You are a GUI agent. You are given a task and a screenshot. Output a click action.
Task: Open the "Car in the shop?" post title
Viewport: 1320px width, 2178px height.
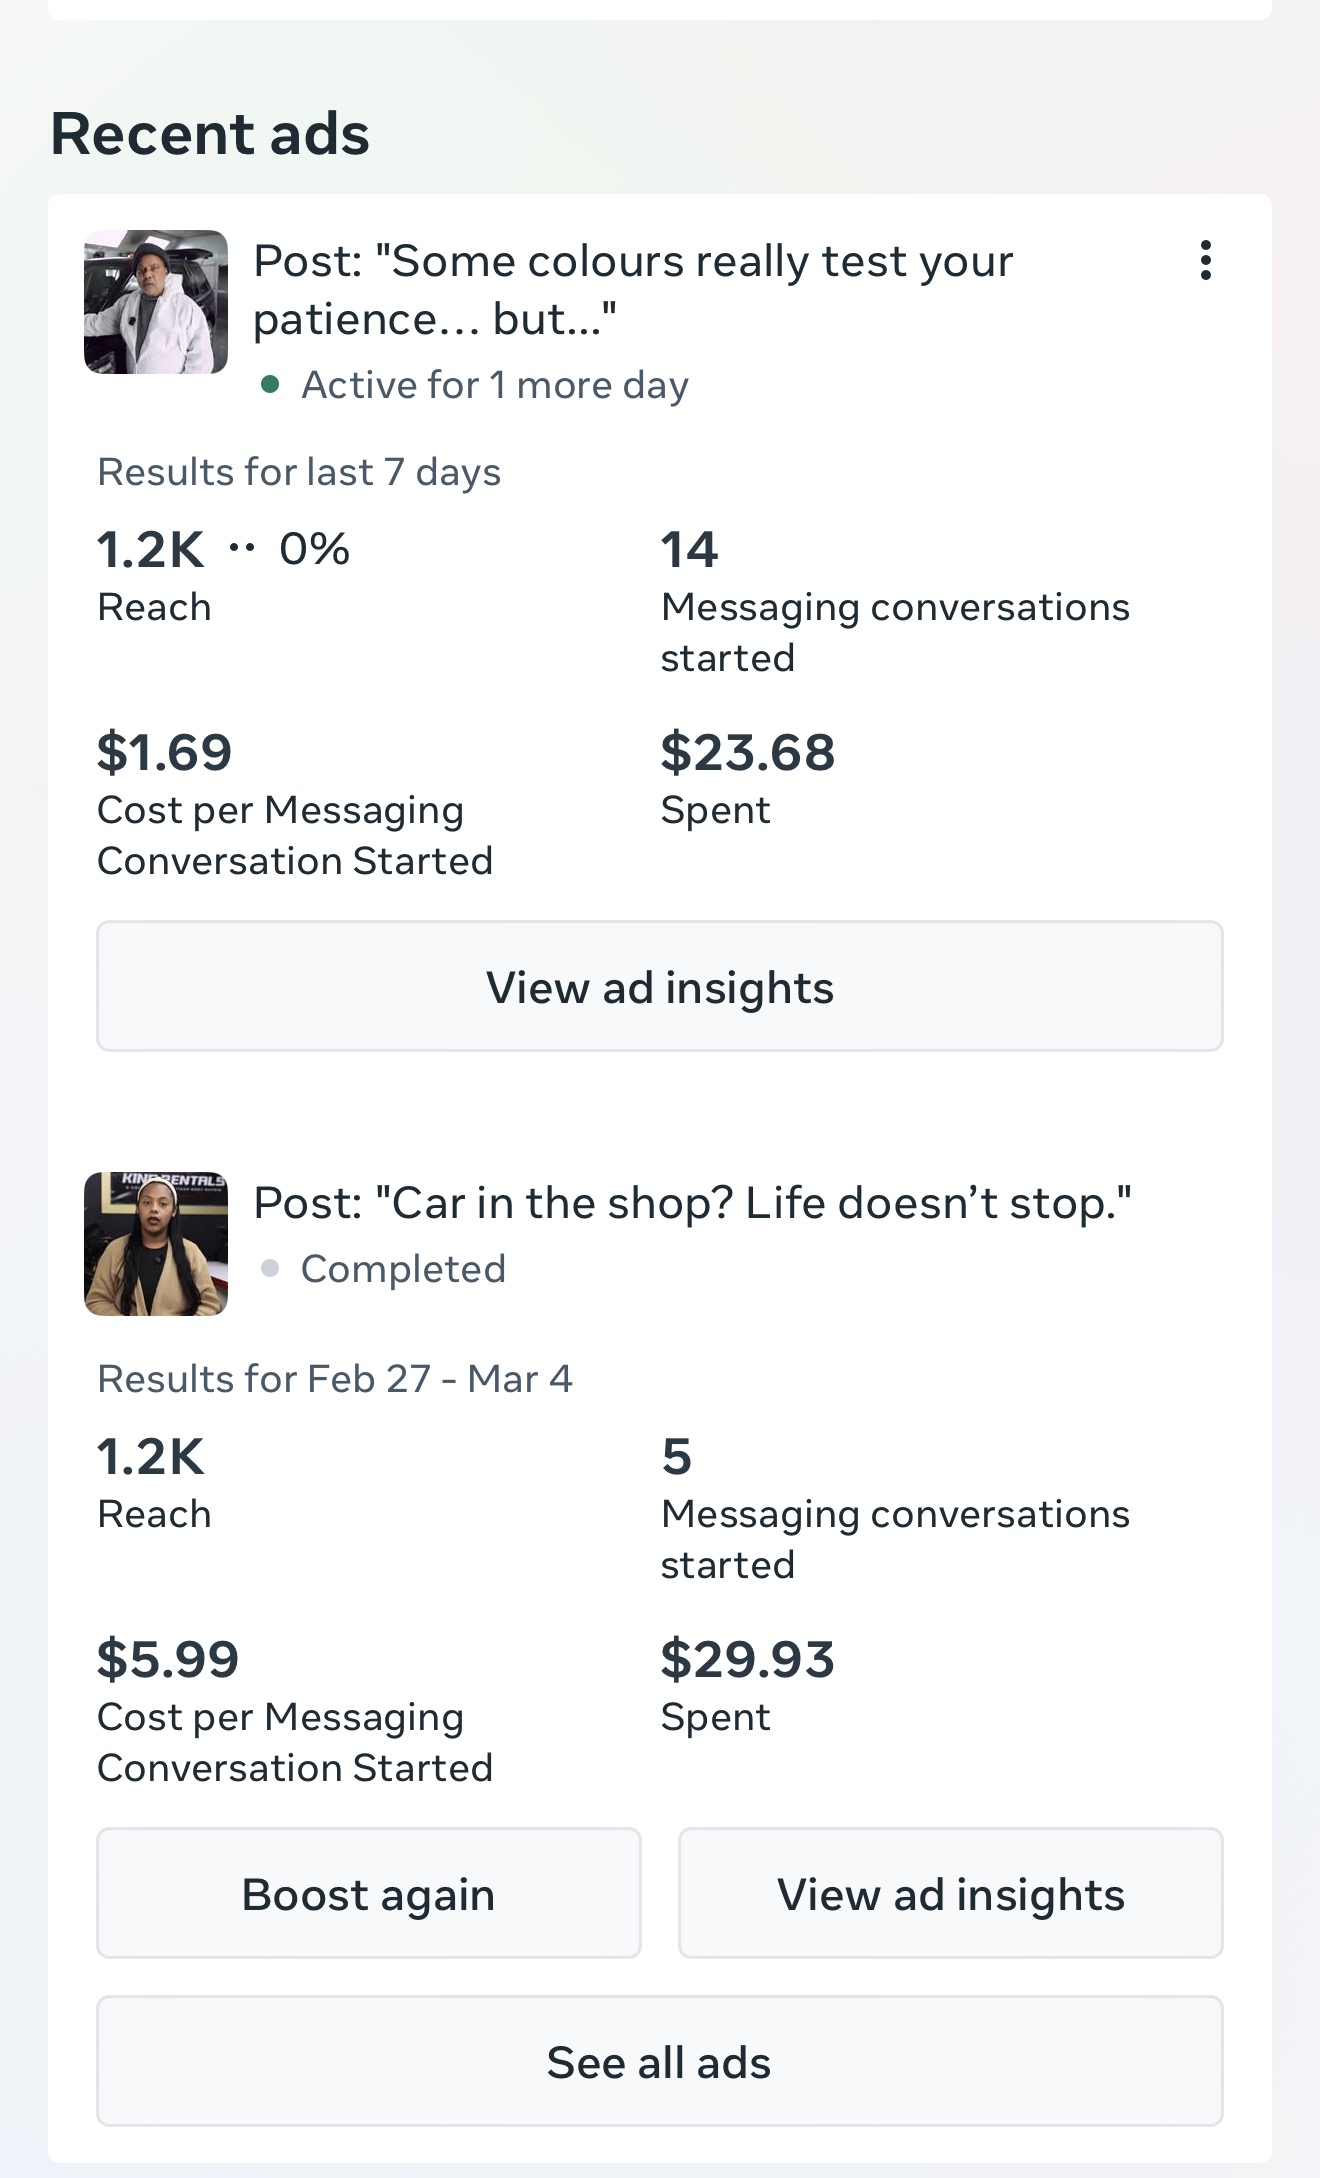coord(692,1203)
